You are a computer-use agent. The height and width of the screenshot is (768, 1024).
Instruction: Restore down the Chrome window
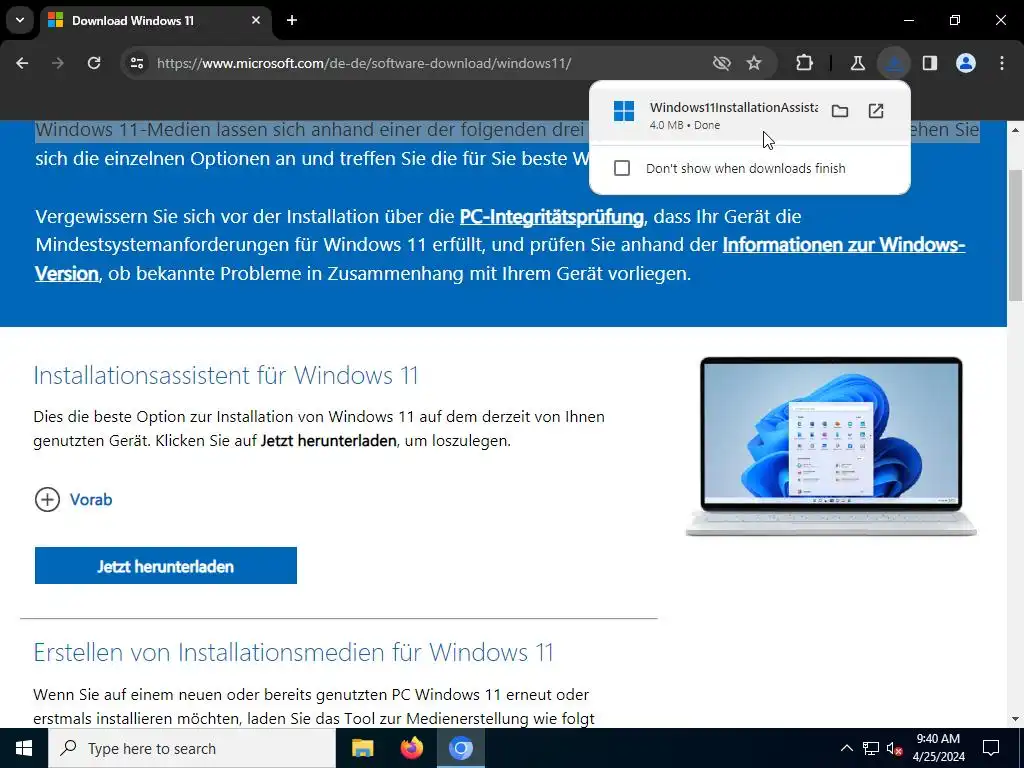[x=955, y=20]
